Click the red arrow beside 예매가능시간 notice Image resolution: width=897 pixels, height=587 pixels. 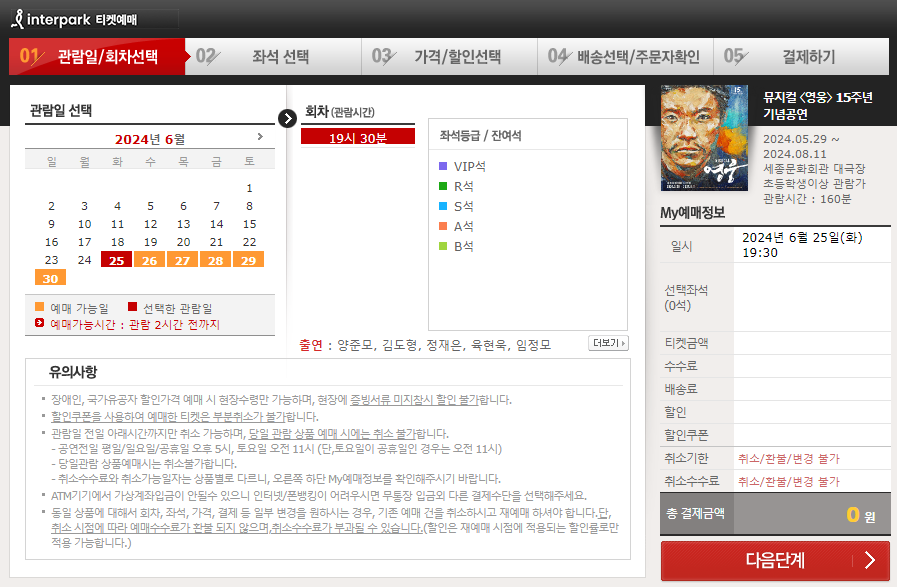pyautogui.click(x=38, y=322)
